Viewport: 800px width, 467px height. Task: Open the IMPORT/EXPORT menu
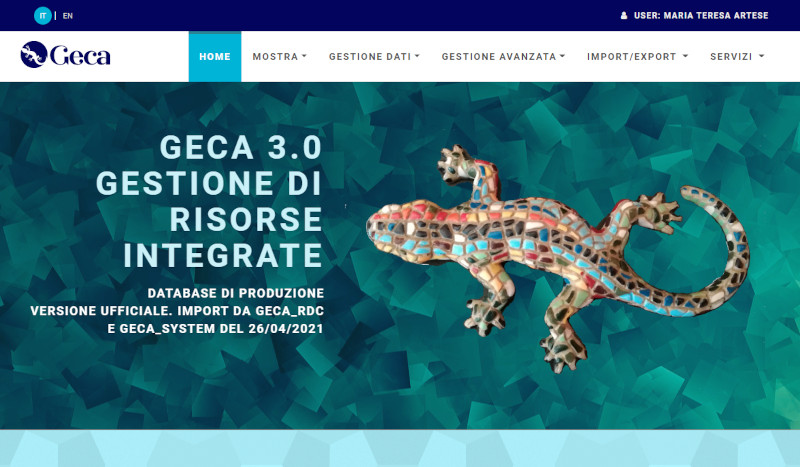[x=637, y=57]
